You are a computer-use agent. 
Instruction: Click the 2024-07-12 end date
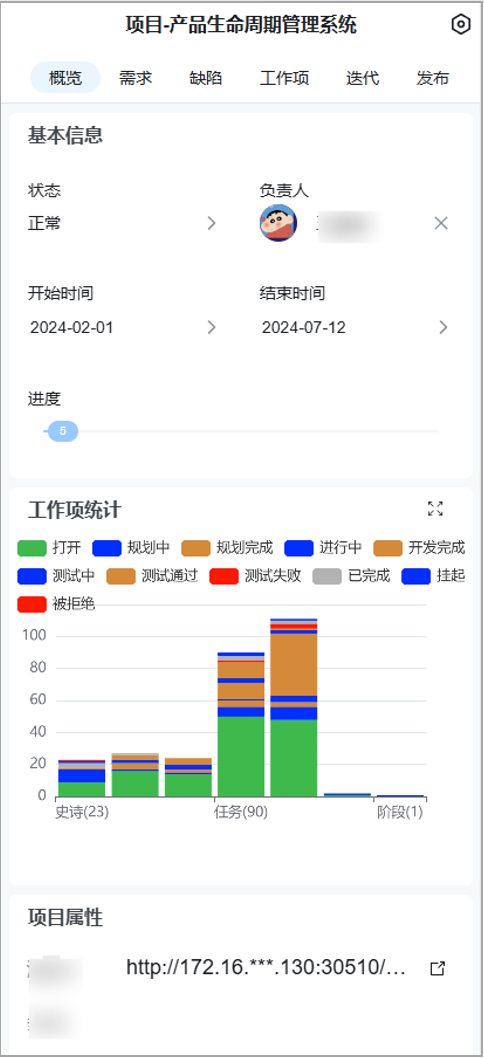click(304, 328)
